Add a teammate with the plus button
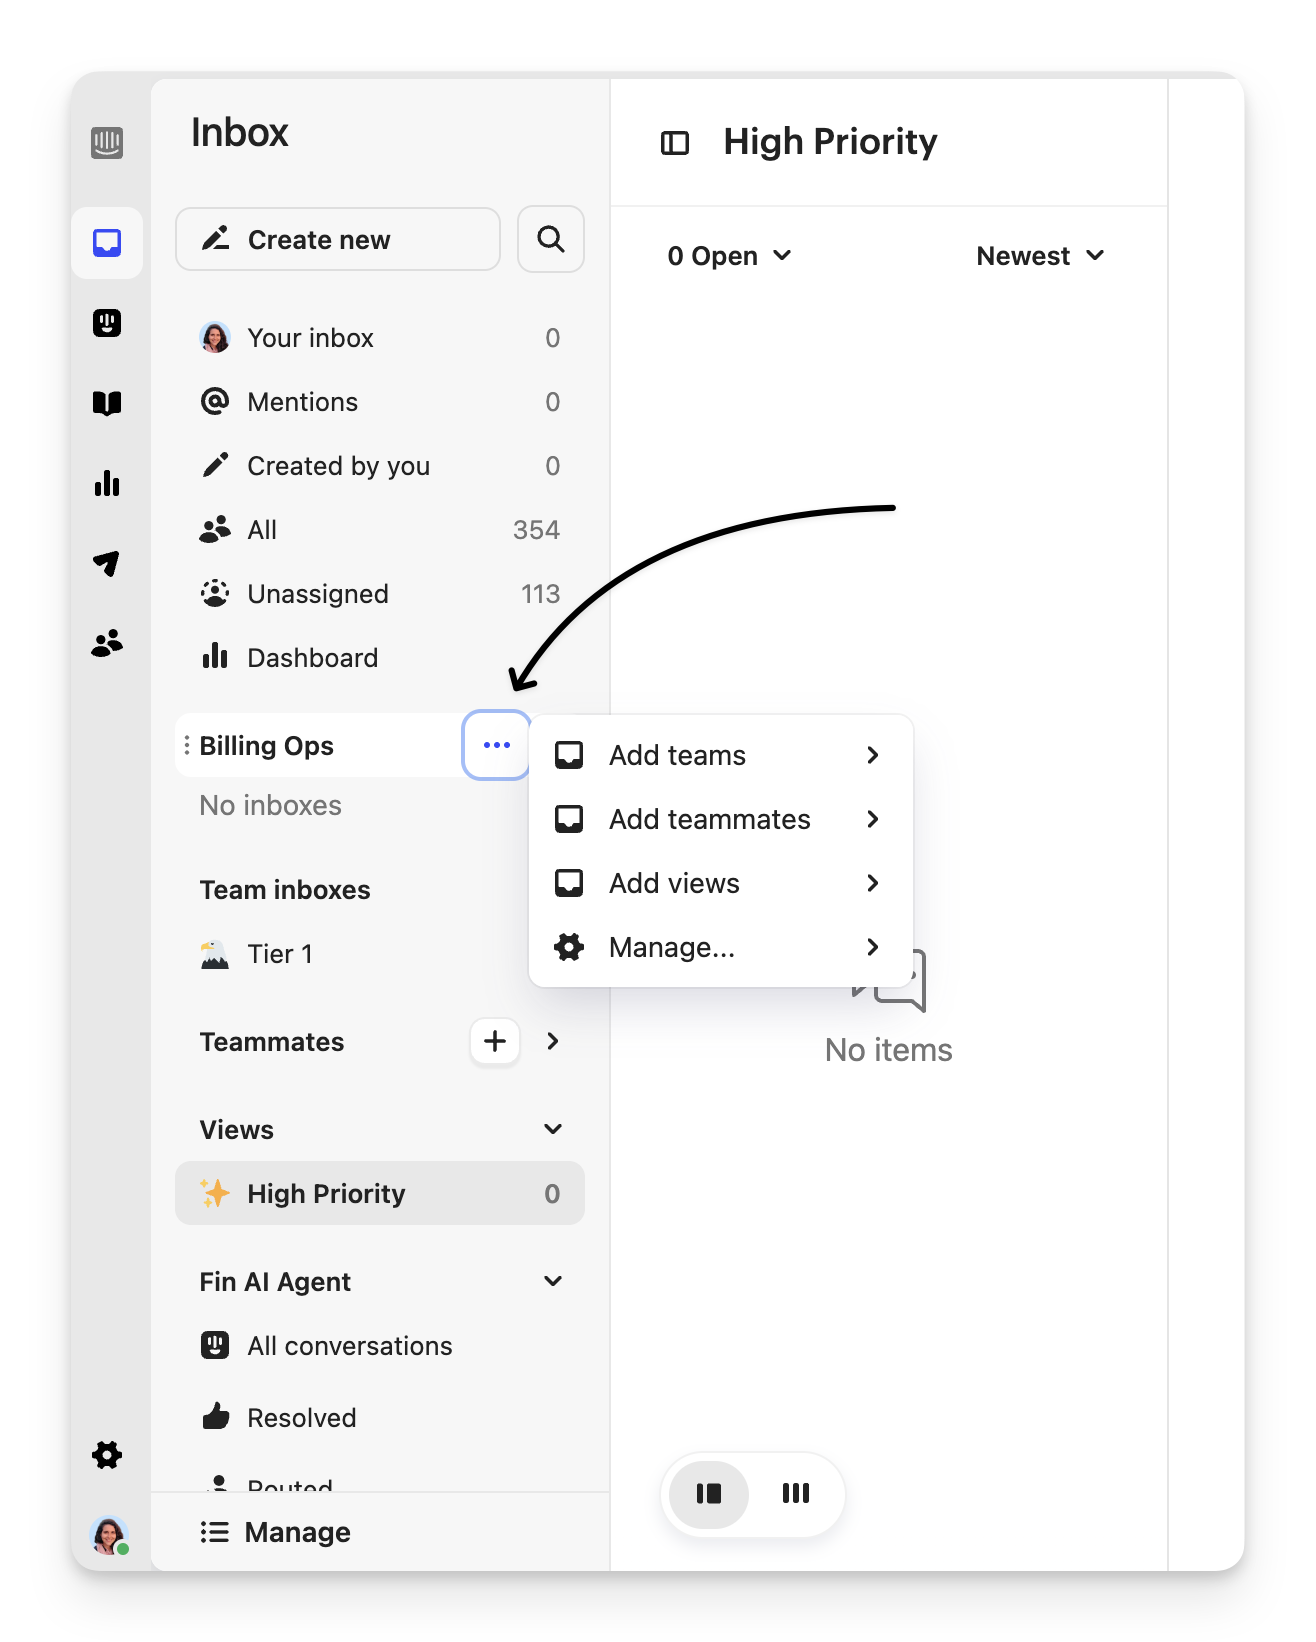 point(495,1042)
